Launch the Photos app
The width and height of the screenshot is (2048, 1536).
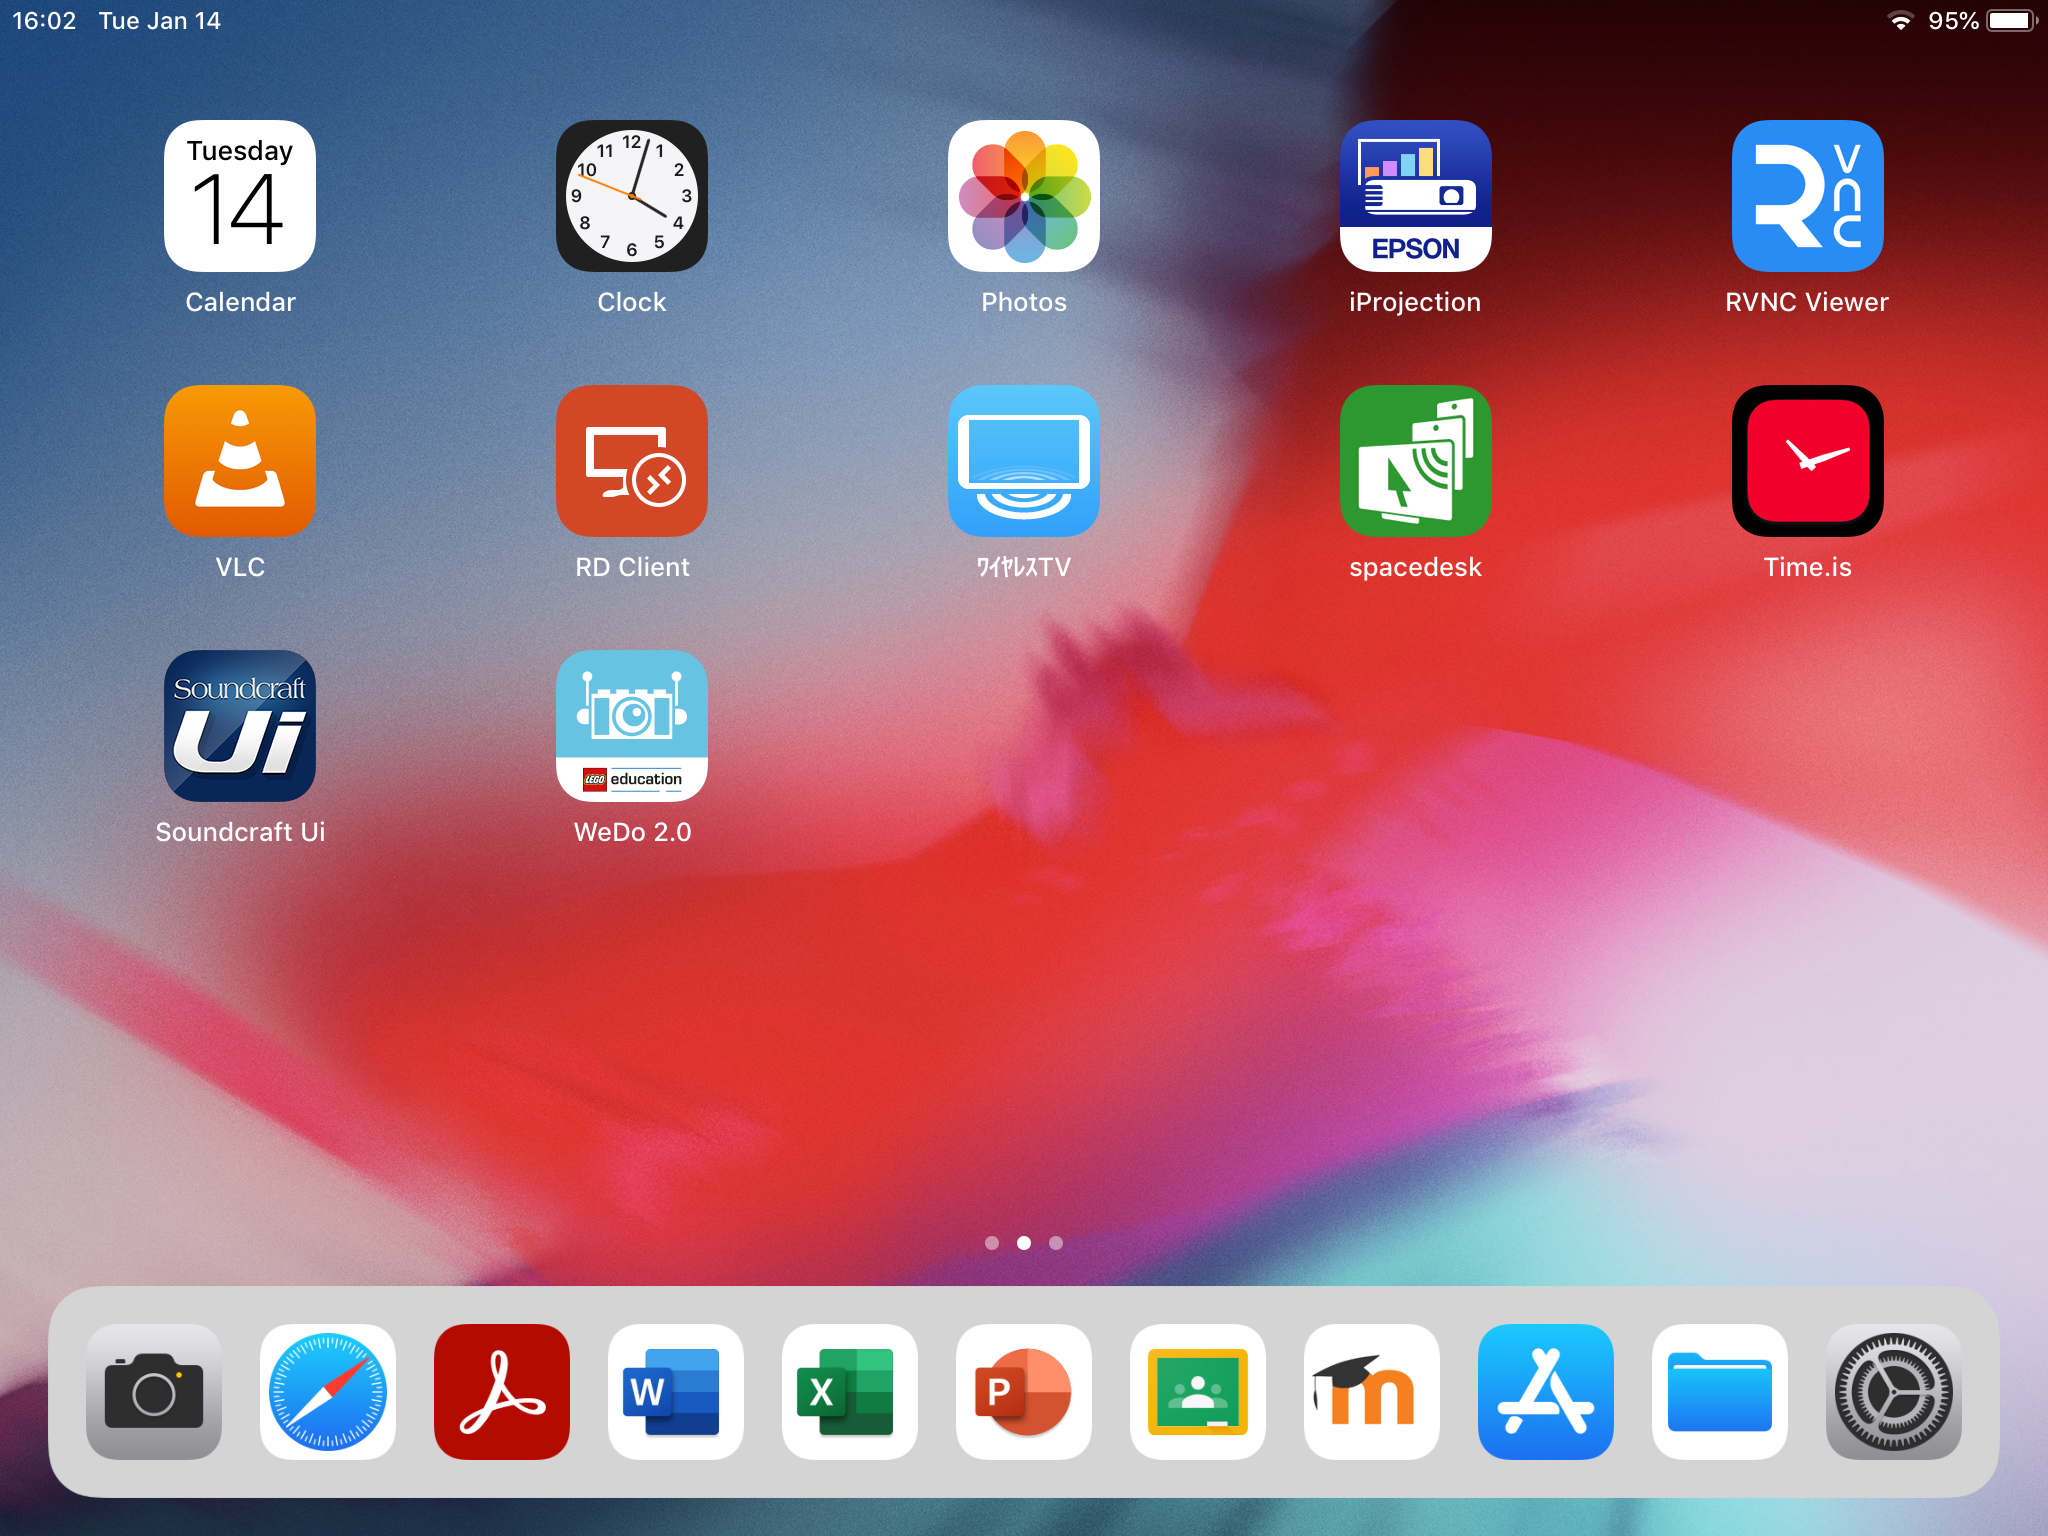(1024, 196)
